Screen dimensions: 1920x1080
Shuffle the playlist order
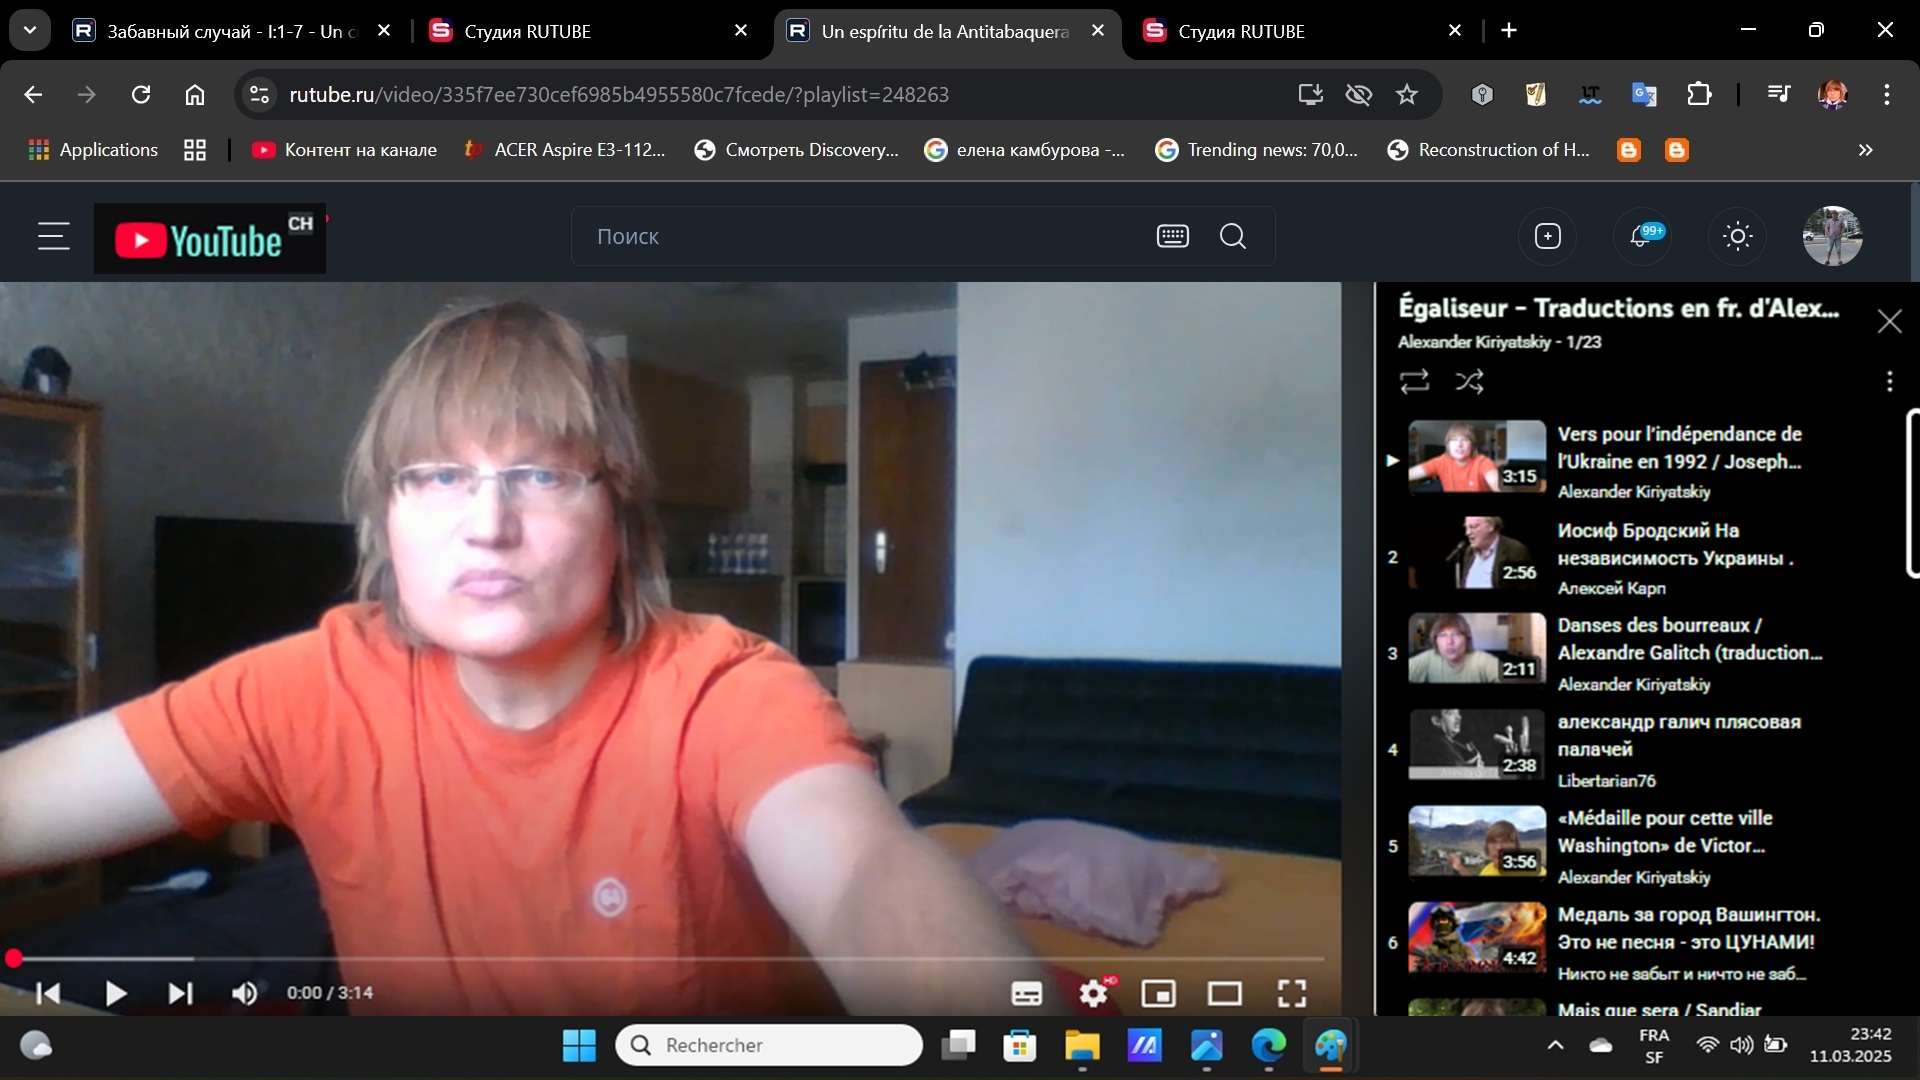coord(1469,381)
